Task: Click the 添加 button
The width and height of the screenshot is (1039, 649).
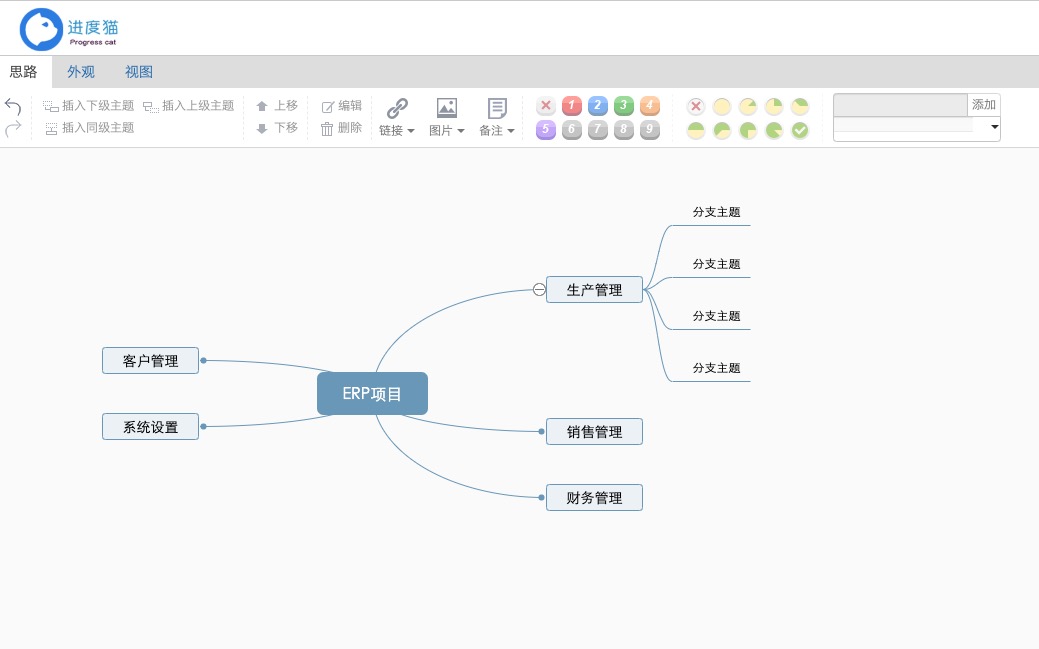Action: (984, 105)
